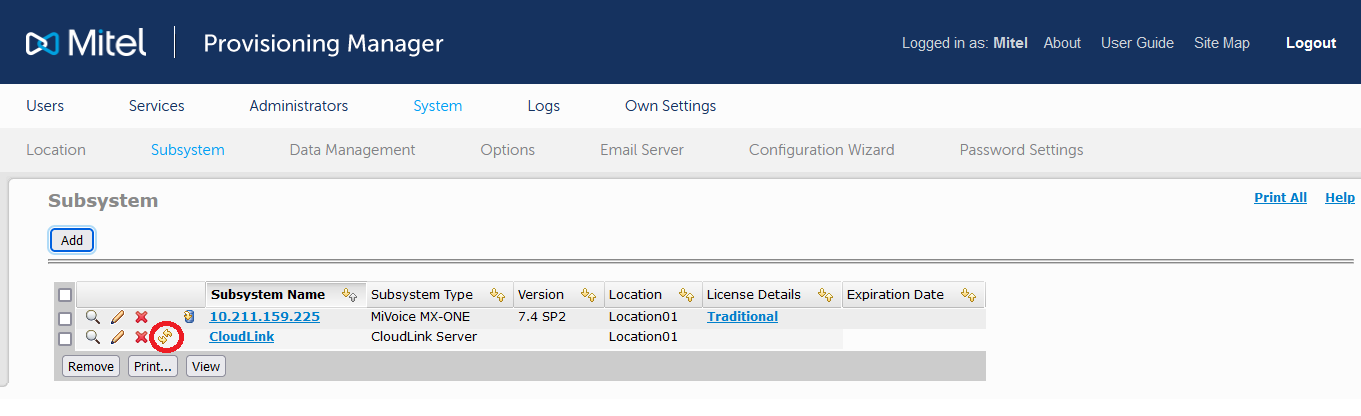Open the Email Server tab

[x=642, y=150]
